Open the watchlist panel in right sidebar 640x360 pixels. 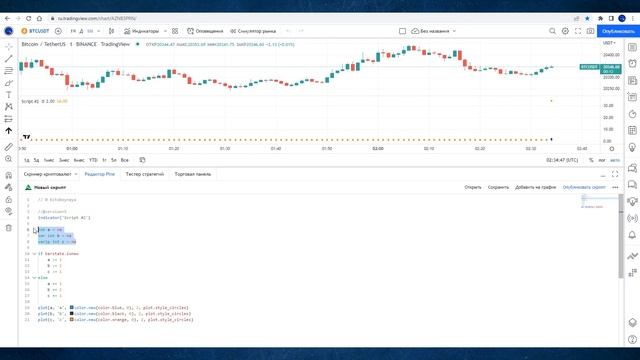[x=632, y=47]
